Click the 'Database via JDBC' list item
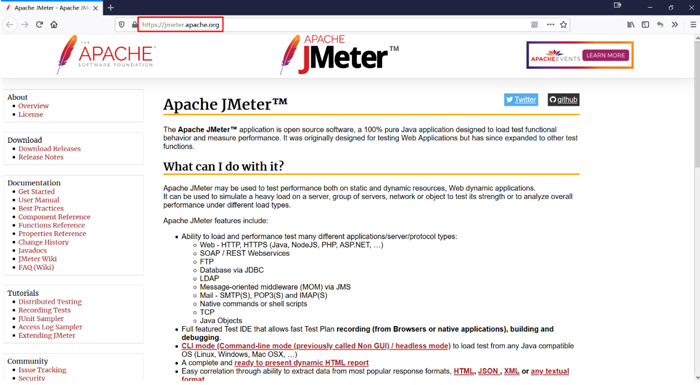This screenshot has width=700, height=385. pyautogui.click(x=231, y=270)
